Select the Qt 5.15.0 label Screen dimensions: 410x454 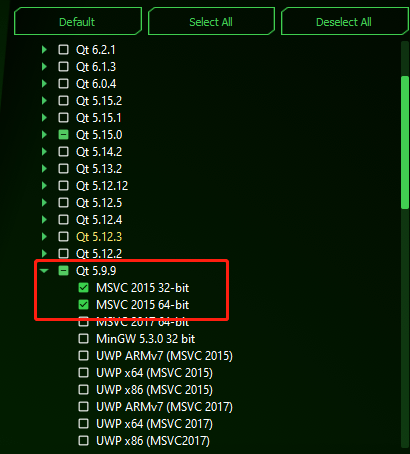click(99, 135)
